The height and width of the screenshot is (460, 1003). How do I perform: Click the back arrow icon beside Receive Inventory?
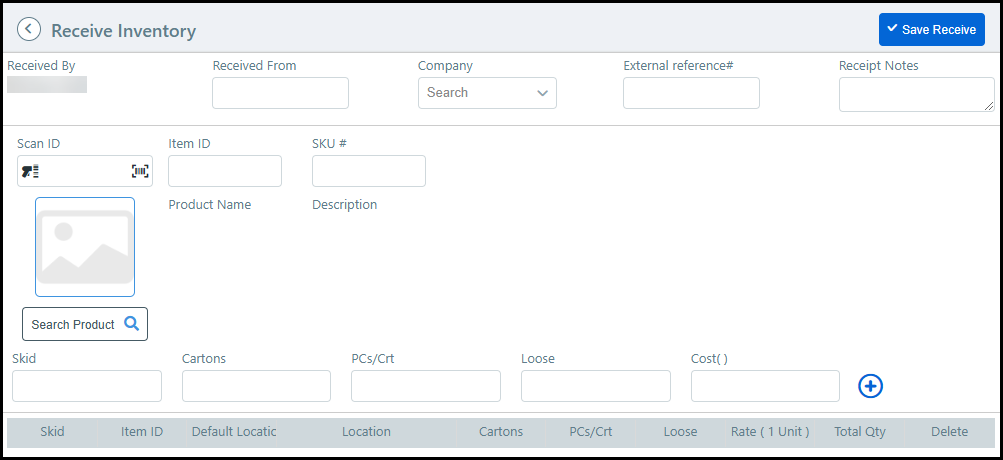(30, 30)
